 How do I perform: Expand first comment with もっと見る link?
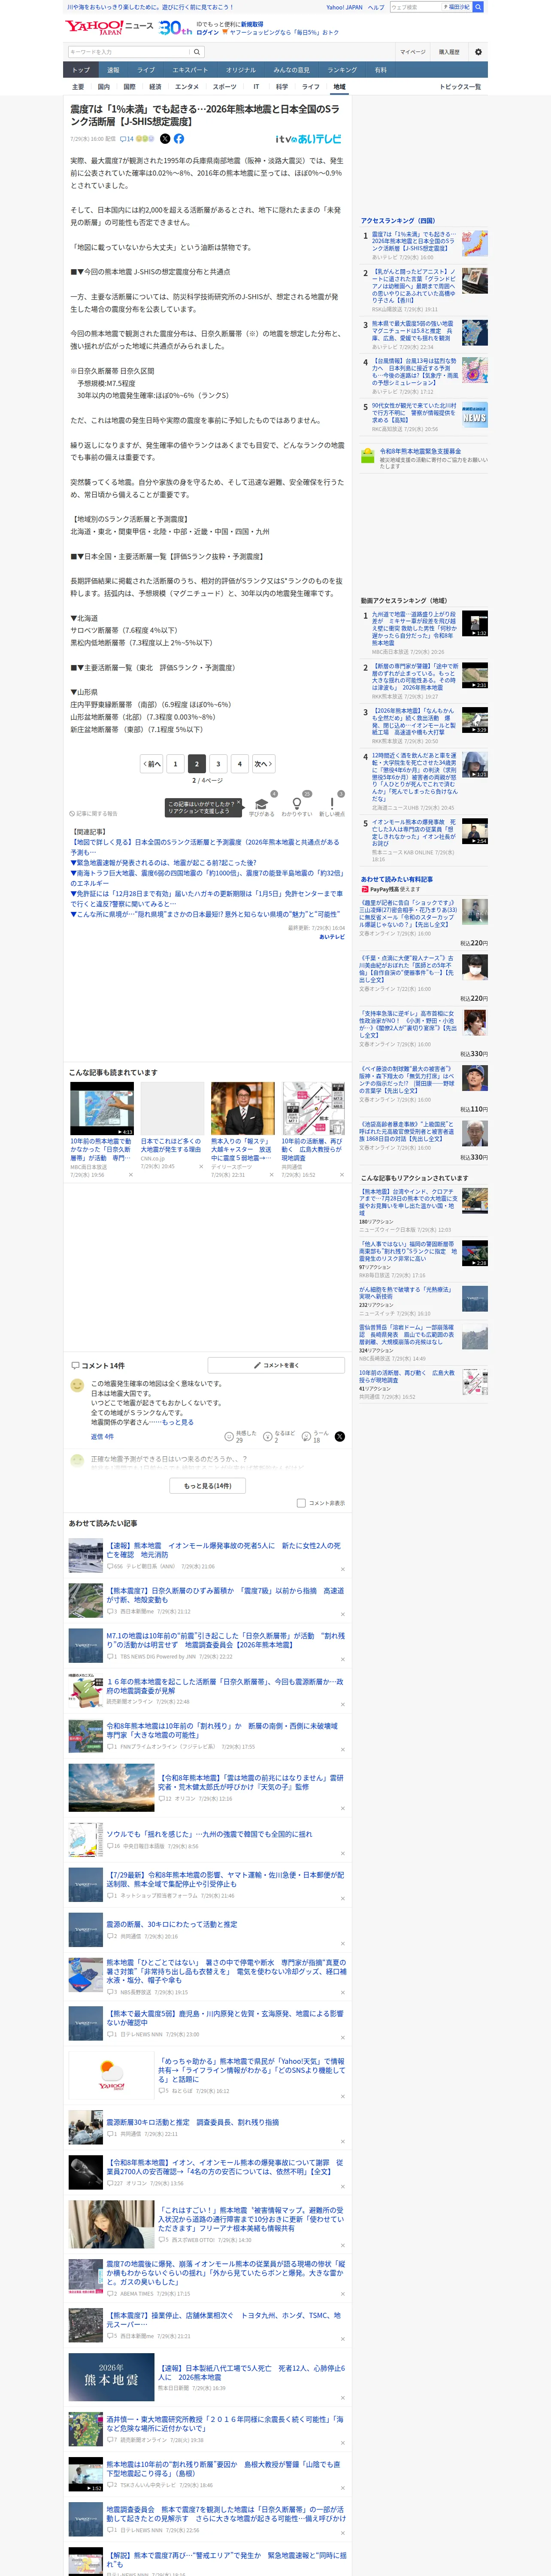pos(178,1421)
